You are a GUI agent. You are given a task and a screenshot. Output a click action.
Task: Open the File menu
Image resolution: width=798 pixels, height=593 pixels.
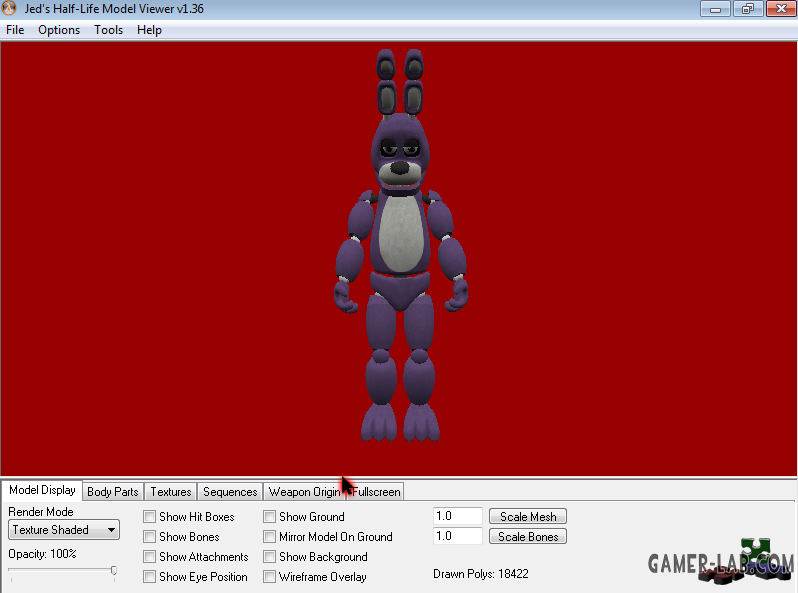[15, 30]
